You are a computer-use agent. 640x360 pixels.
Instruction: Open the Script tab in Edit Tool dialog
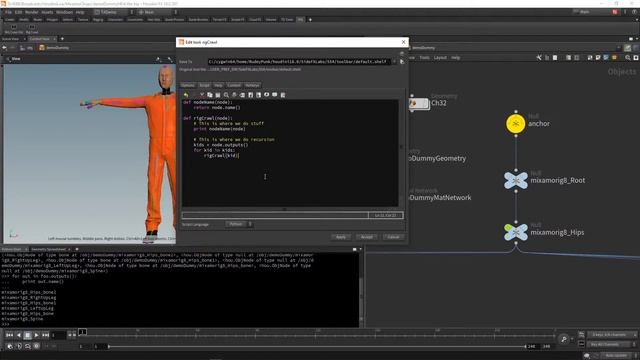click(204, 85)
